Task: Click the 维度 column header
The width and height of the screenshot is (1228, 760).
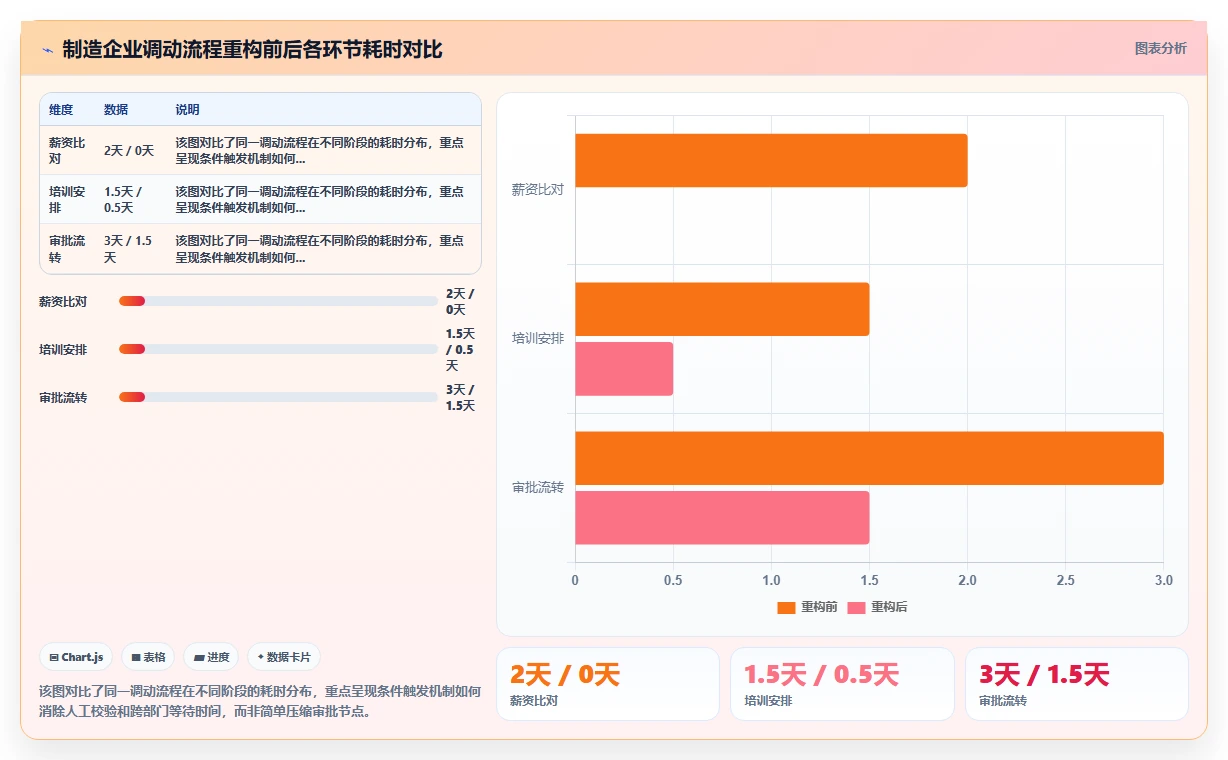Action: (x=61, y=109)
